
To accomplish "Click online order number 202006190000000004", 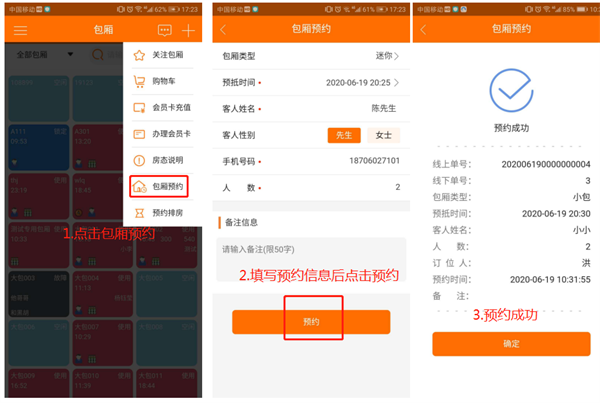I will pyautogui.click(x=546, y=165).
